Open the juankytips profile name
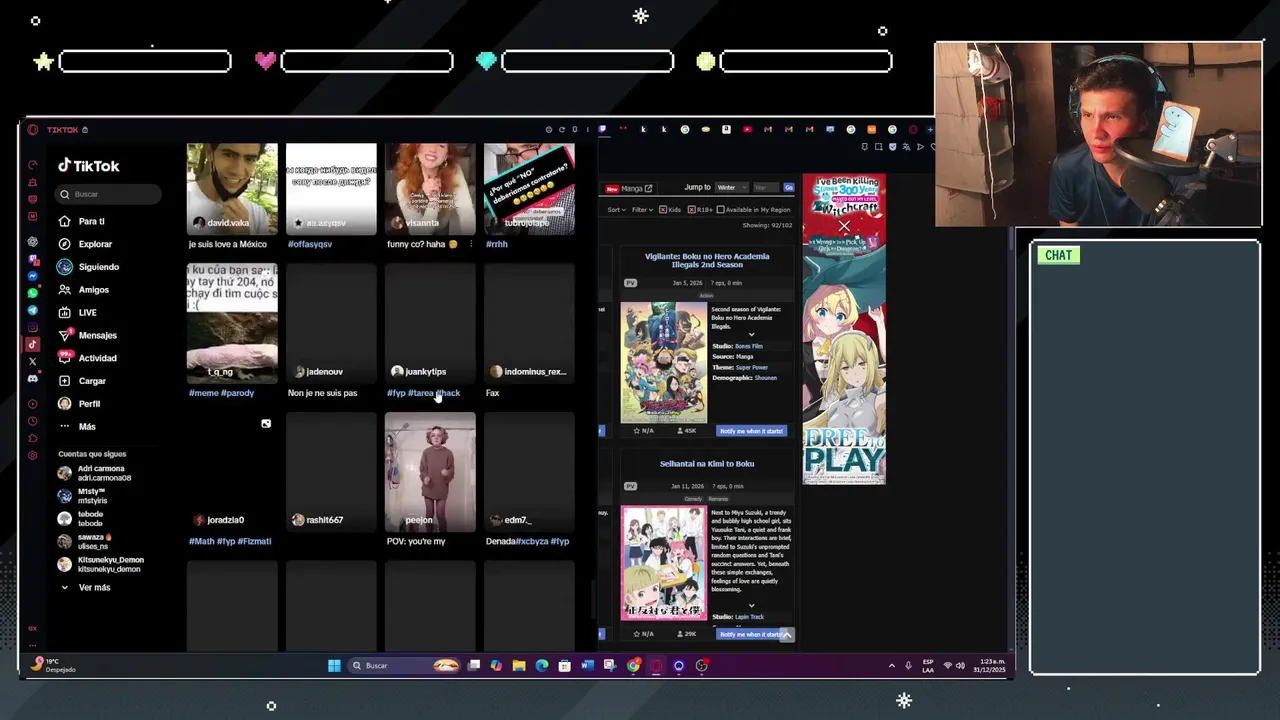Screen dimensions: 1280x720 click(425, 372)
